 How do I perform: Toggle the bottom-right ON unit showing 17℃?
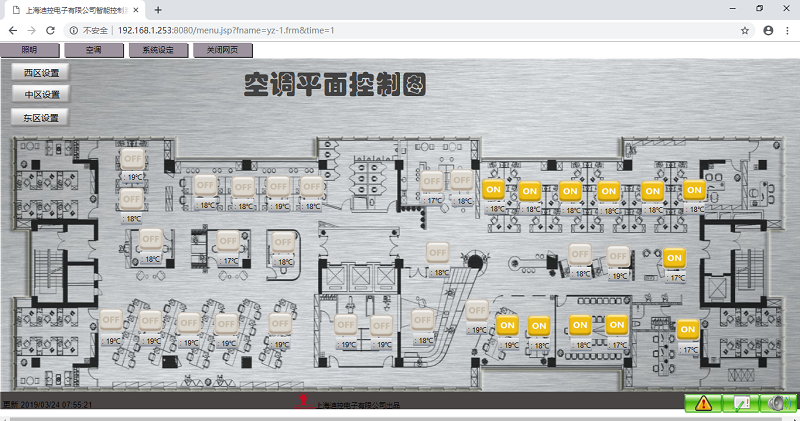coord(687,329)
